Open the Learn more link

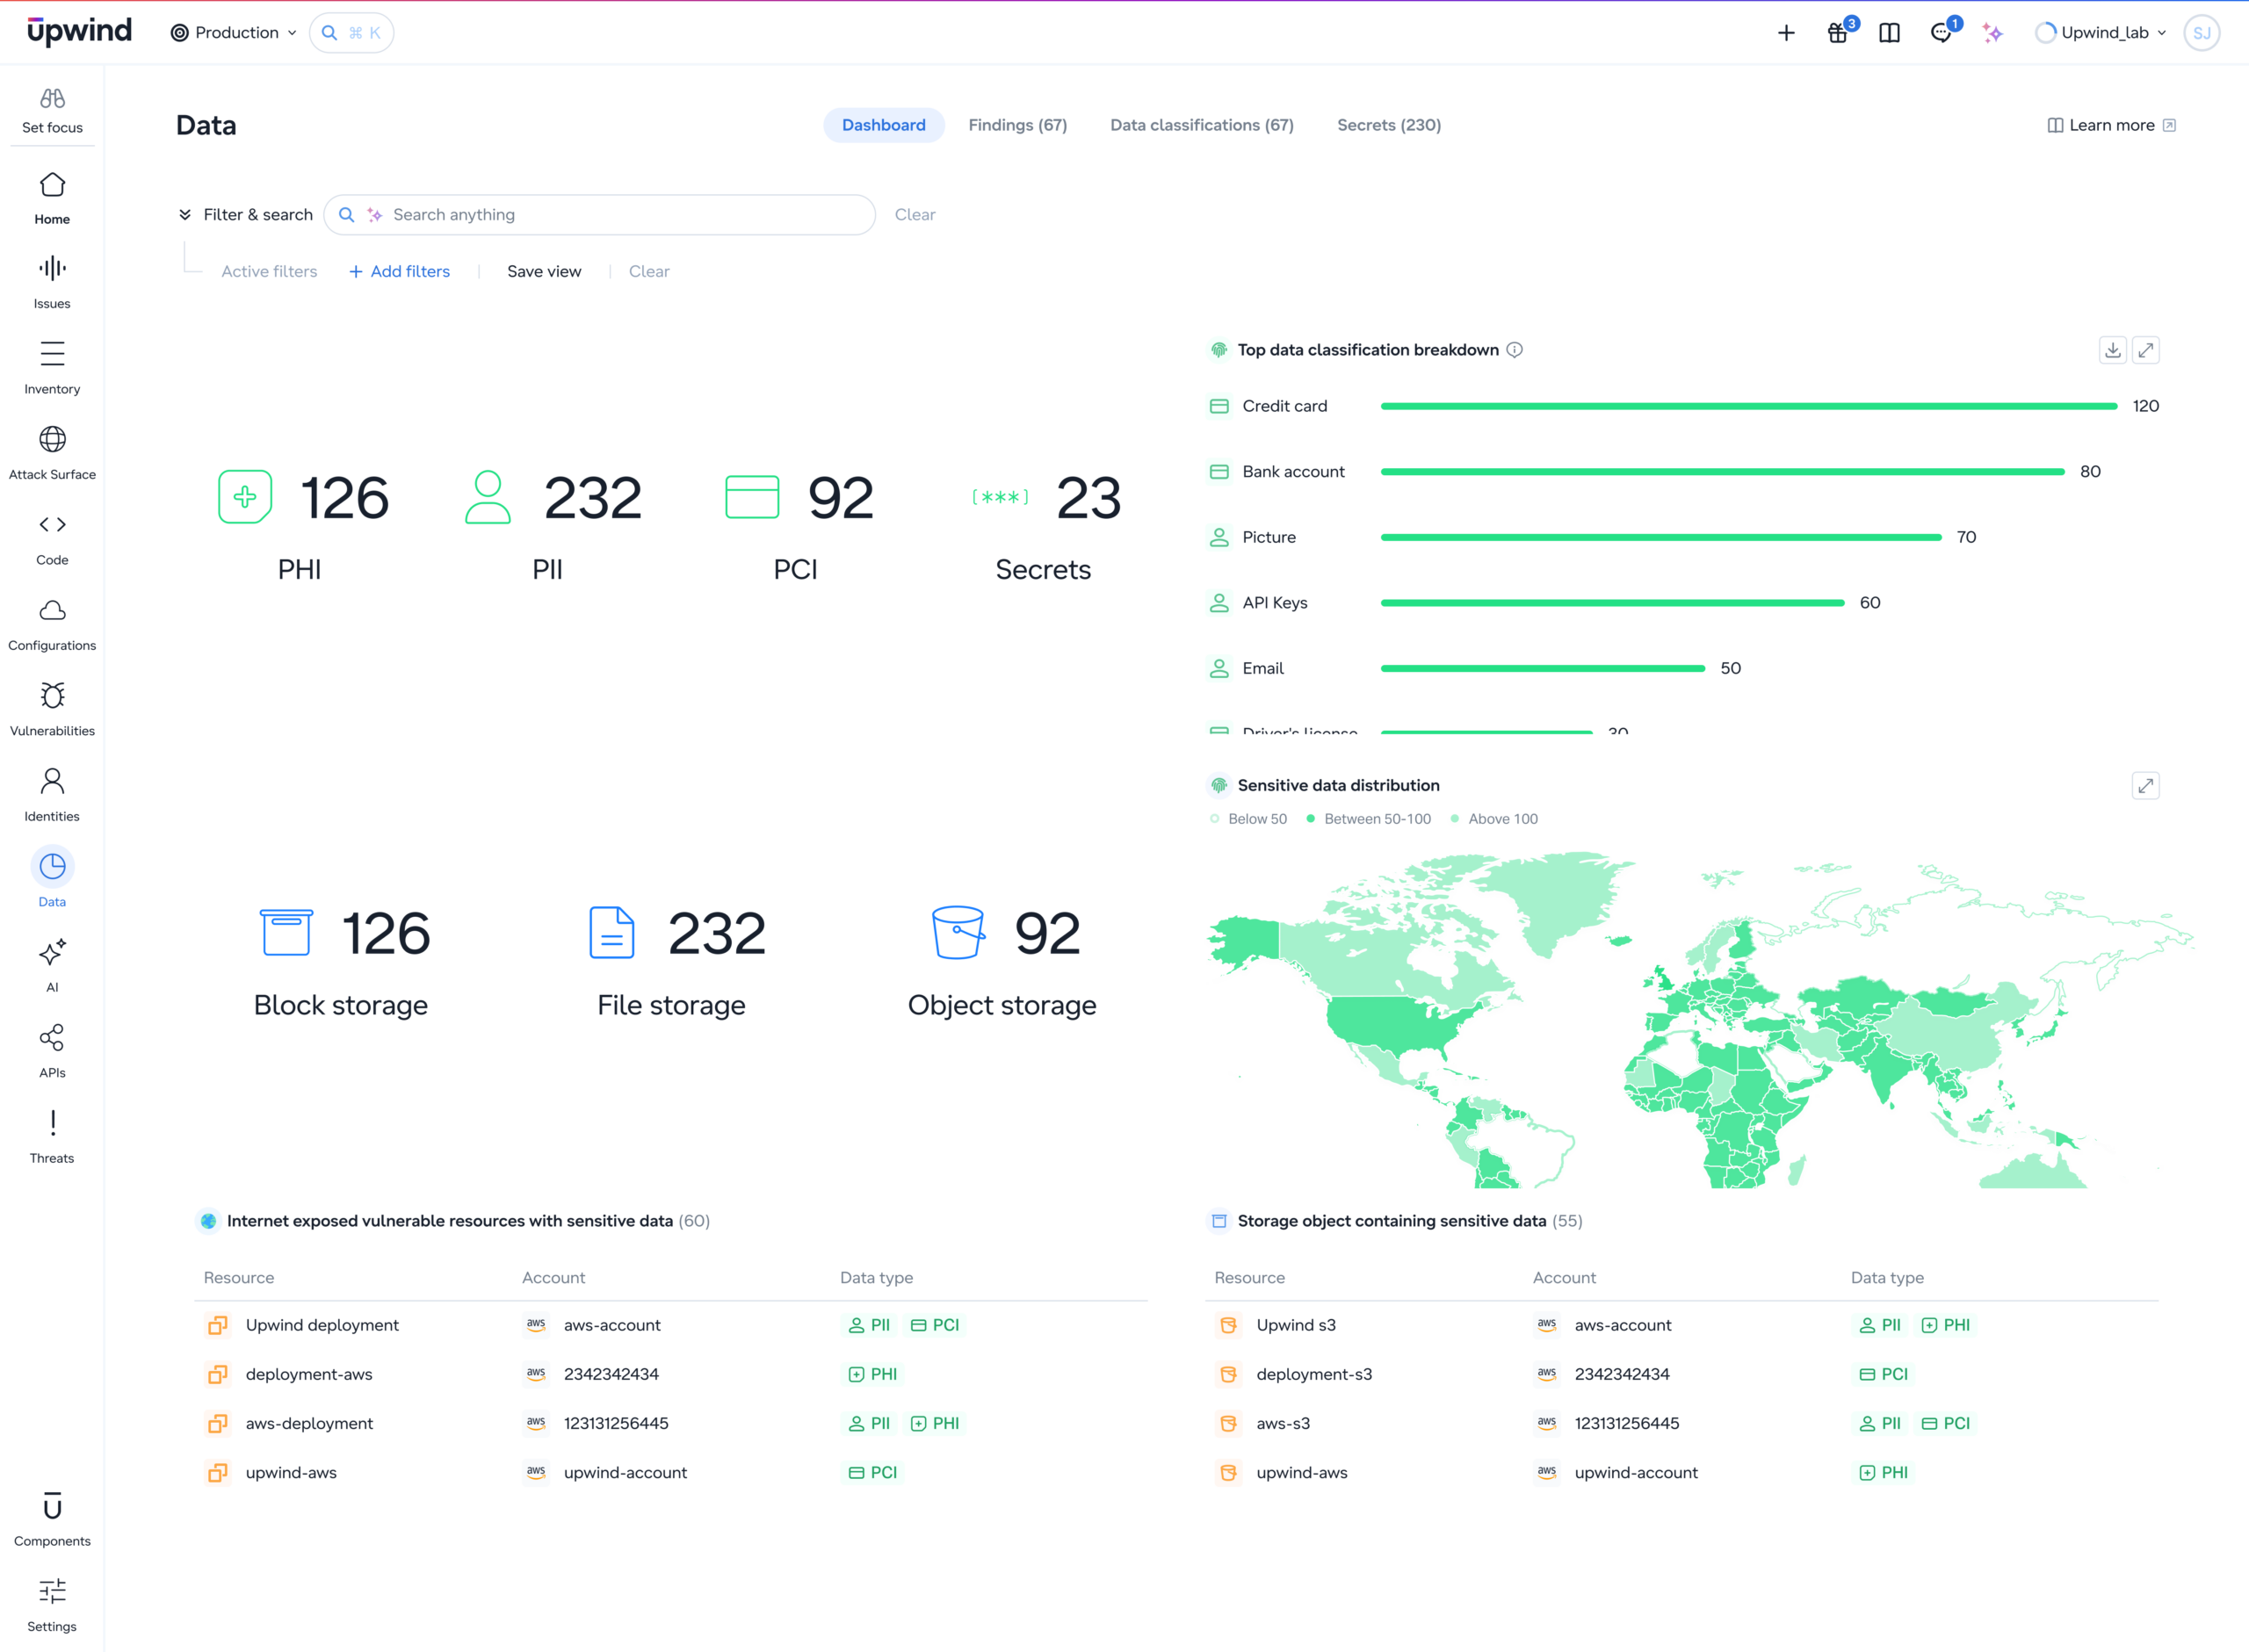[2112, 125]
